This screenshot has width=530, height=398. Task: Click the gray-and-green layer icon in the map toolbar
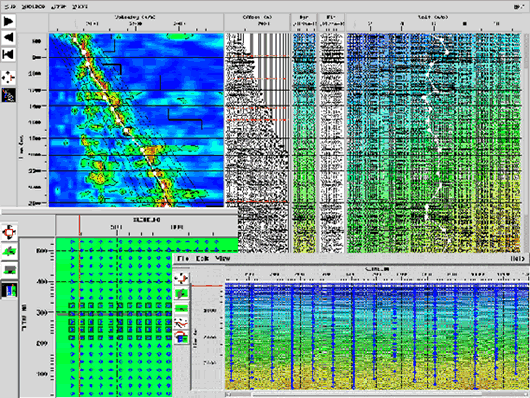tap(9, 270)
